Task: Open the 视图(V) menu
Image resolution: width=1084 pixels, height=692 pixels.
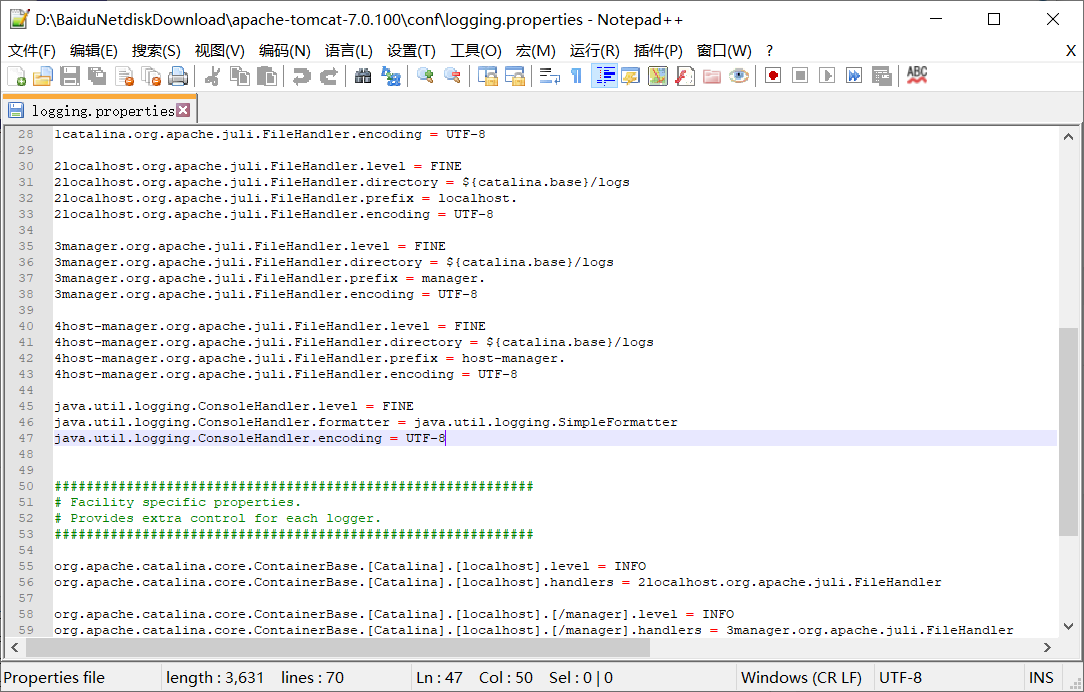Action: (x=220, y=50)
